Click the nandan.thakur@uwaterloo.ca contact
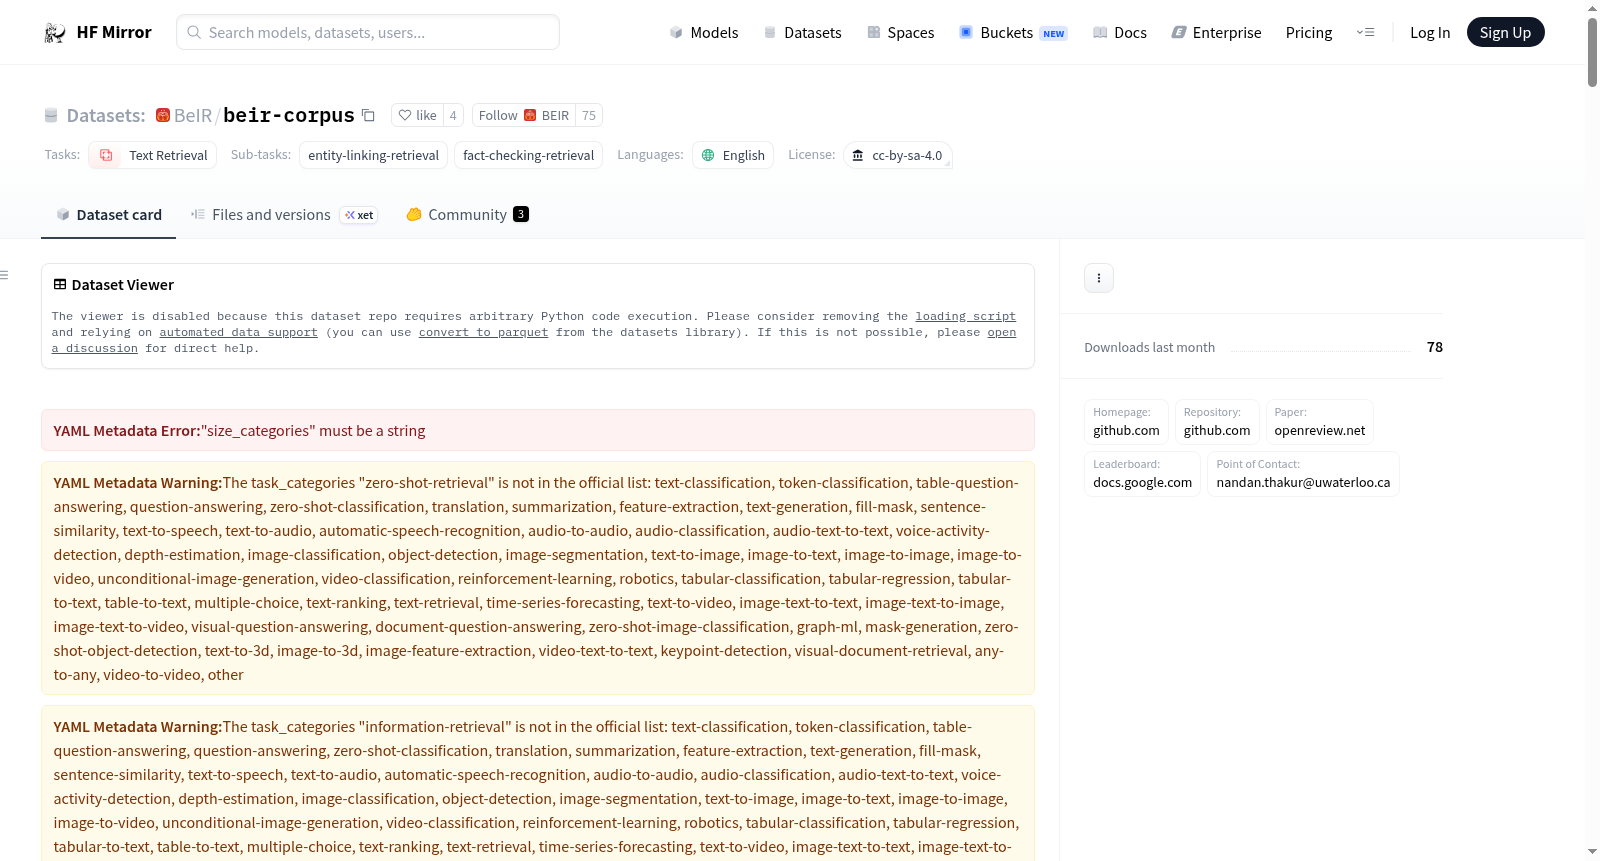This screenshot has height=861, width=1600. pos(1303,474)
